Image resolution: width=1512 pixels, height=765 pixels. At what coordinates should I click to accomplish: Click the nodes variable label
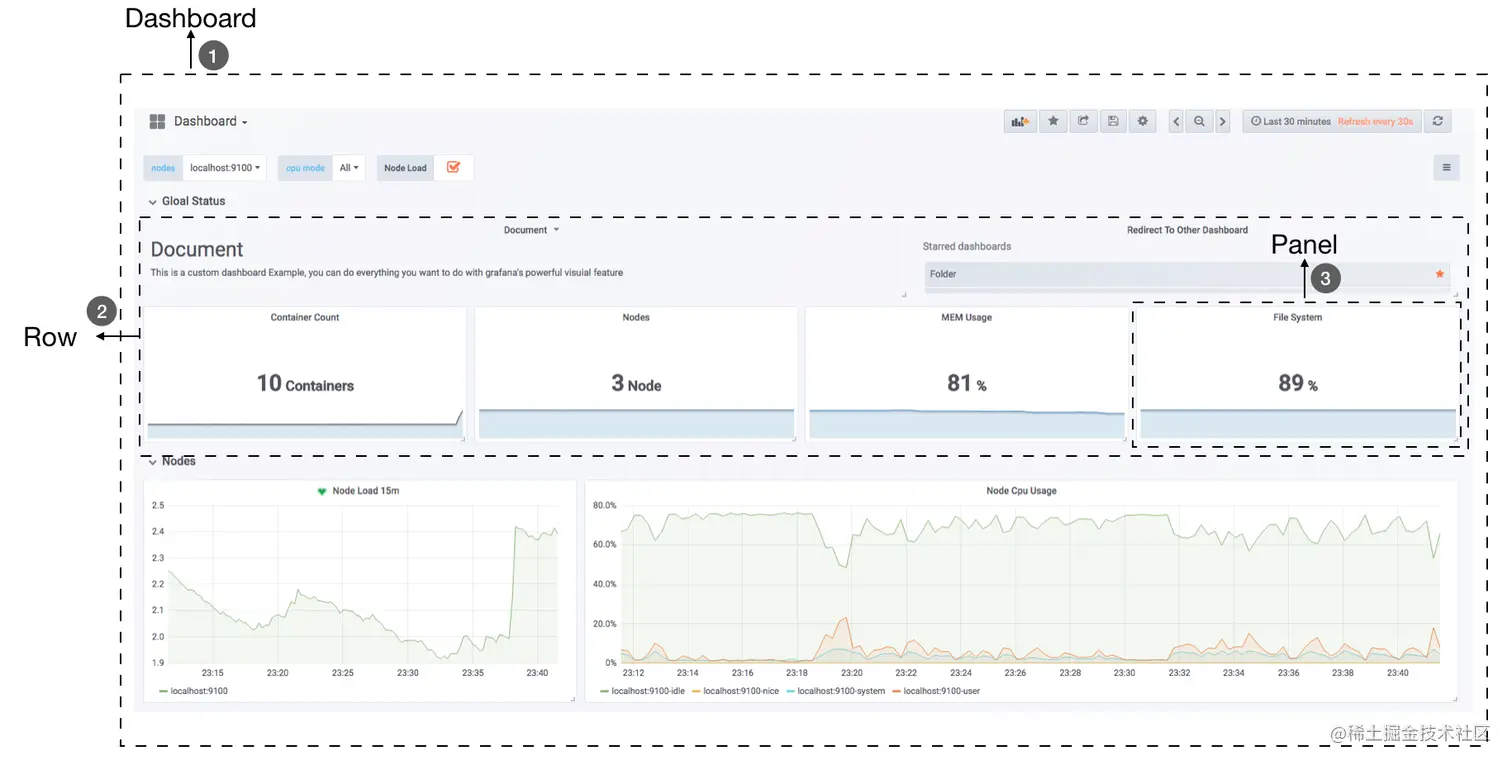(x=163, y=168)
